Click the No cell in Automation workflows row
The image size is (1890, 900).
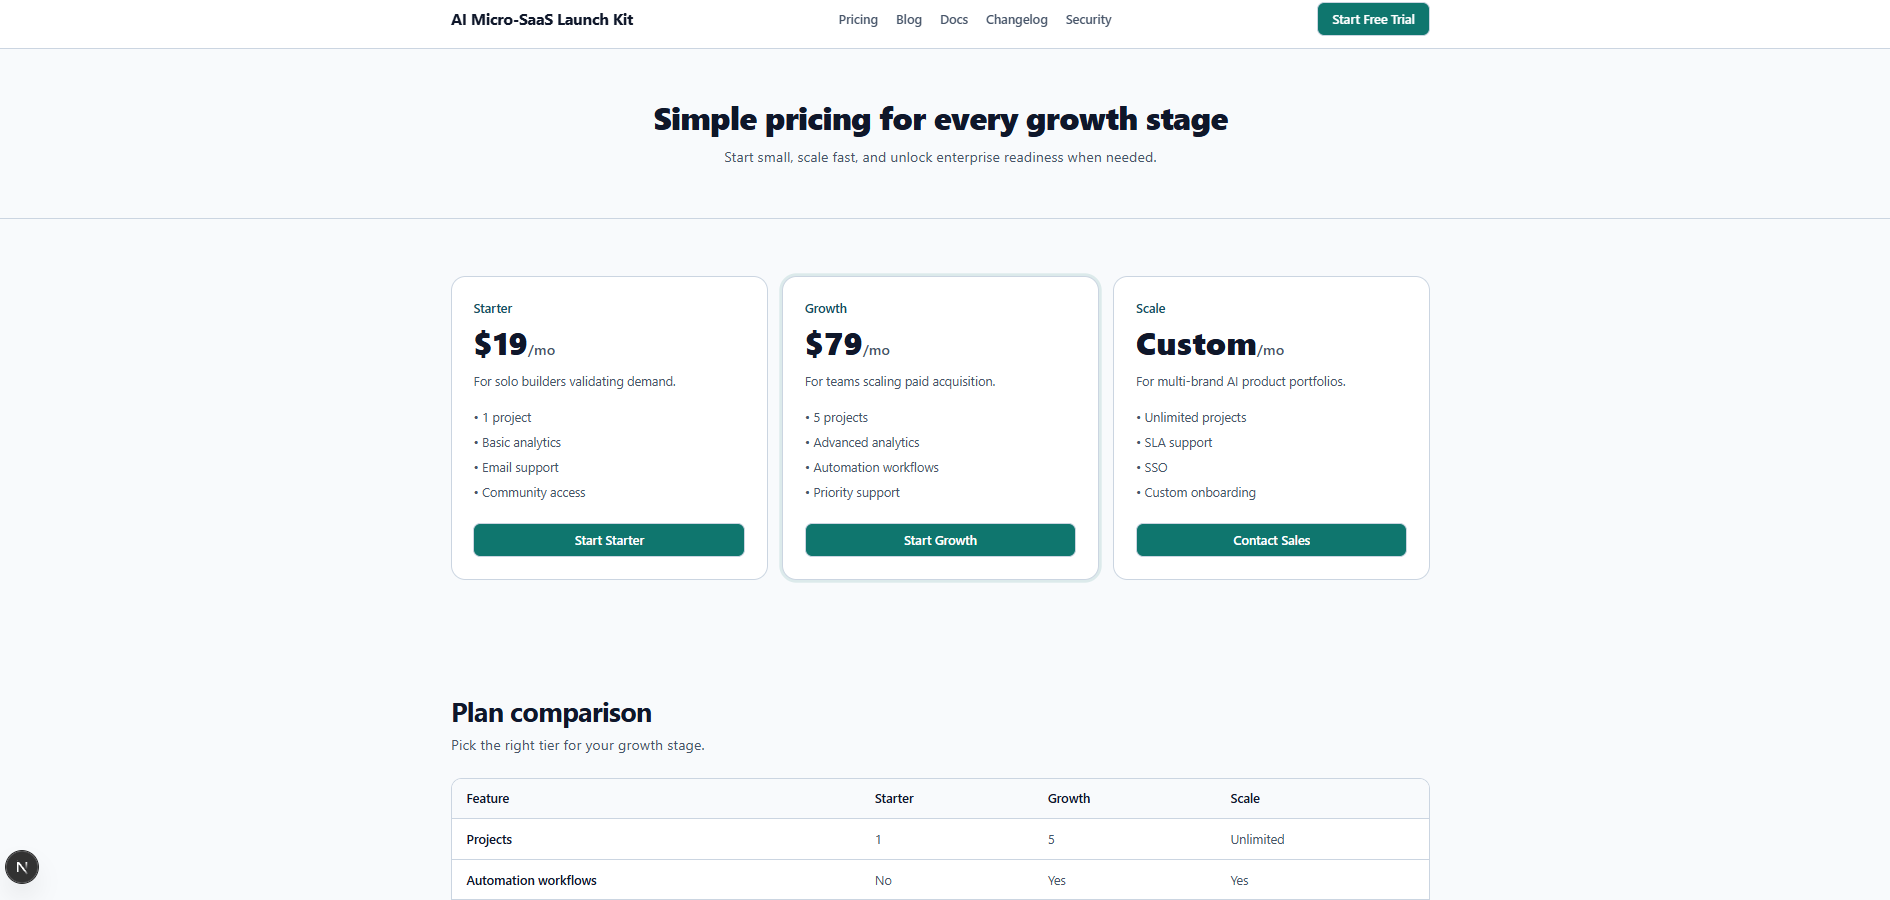[x=883, y=881]
